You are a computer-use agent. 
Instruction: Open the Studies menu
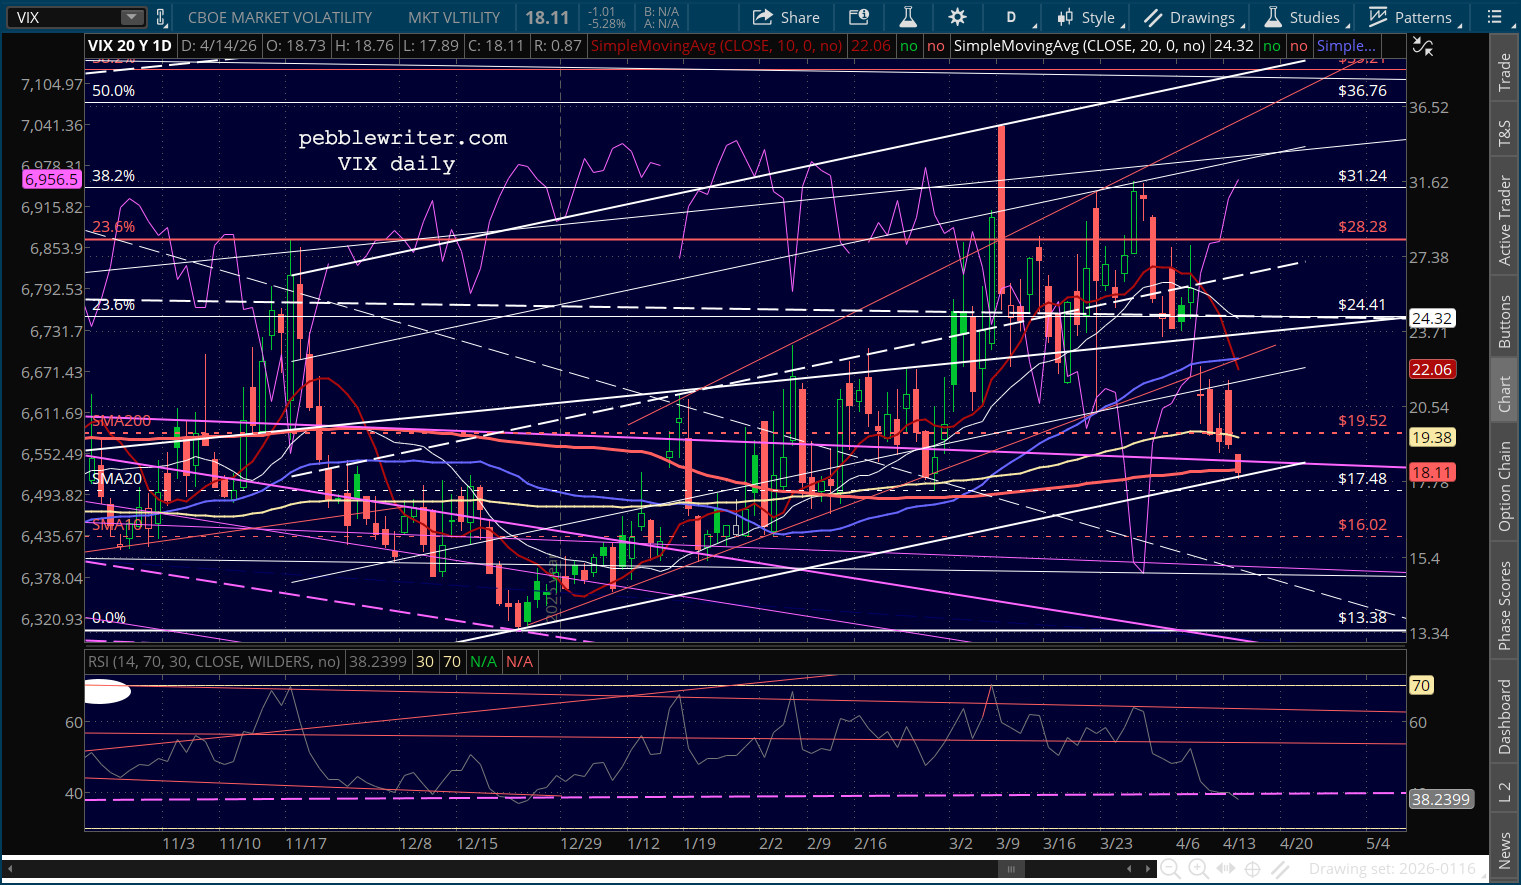1303,17
